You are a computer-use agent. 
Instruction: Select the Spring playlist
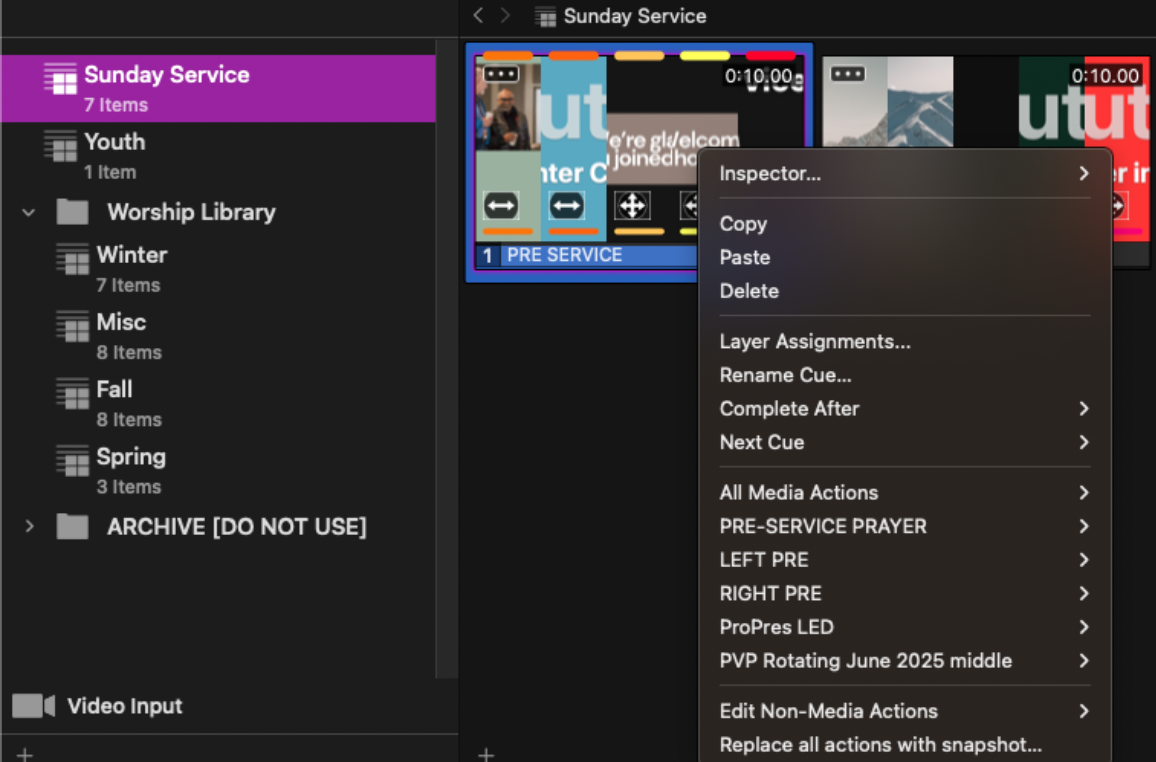pos(130,458)
